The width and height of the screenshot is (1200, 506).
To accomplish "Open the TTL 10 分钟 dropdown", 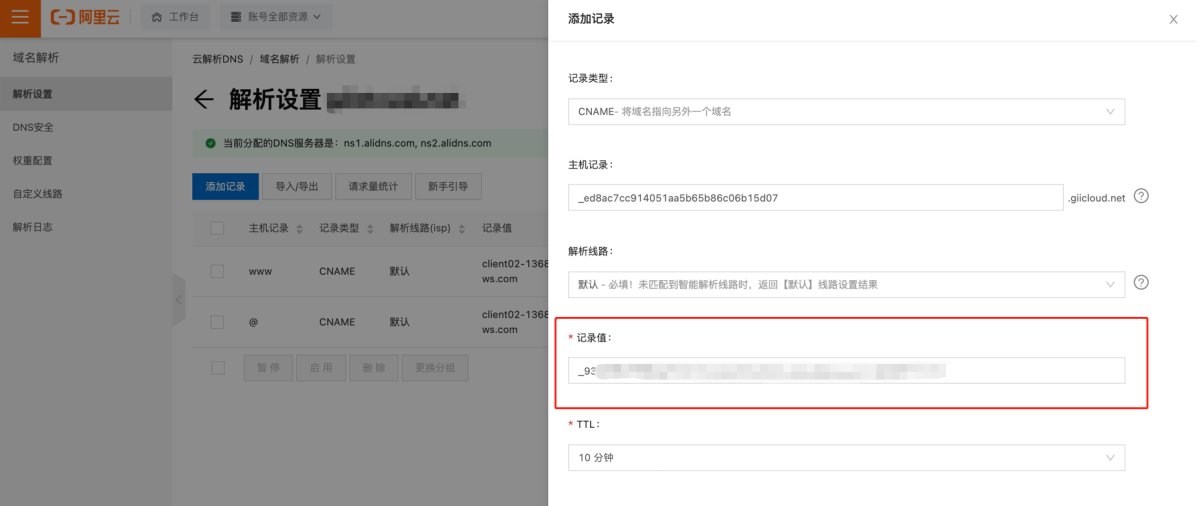I will point(846,458).
